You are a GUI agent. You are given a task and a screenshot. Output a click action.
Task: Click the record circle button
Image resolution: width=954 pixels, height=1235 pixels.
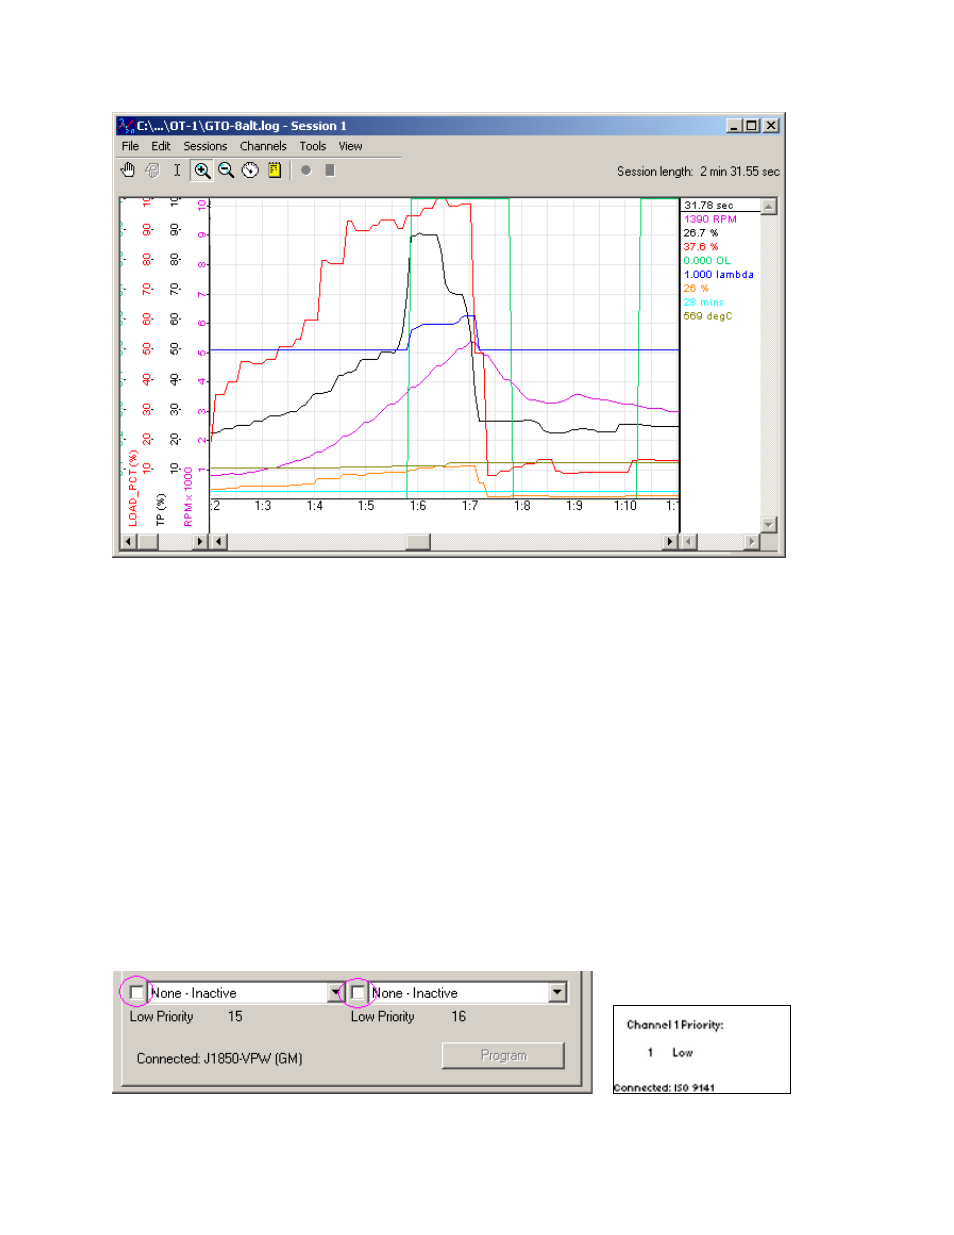click(x=306, y=170)
